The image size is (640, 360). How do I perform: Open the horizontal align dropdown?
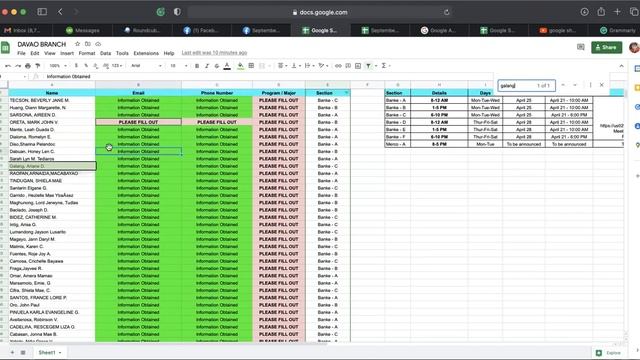point(282,66)
